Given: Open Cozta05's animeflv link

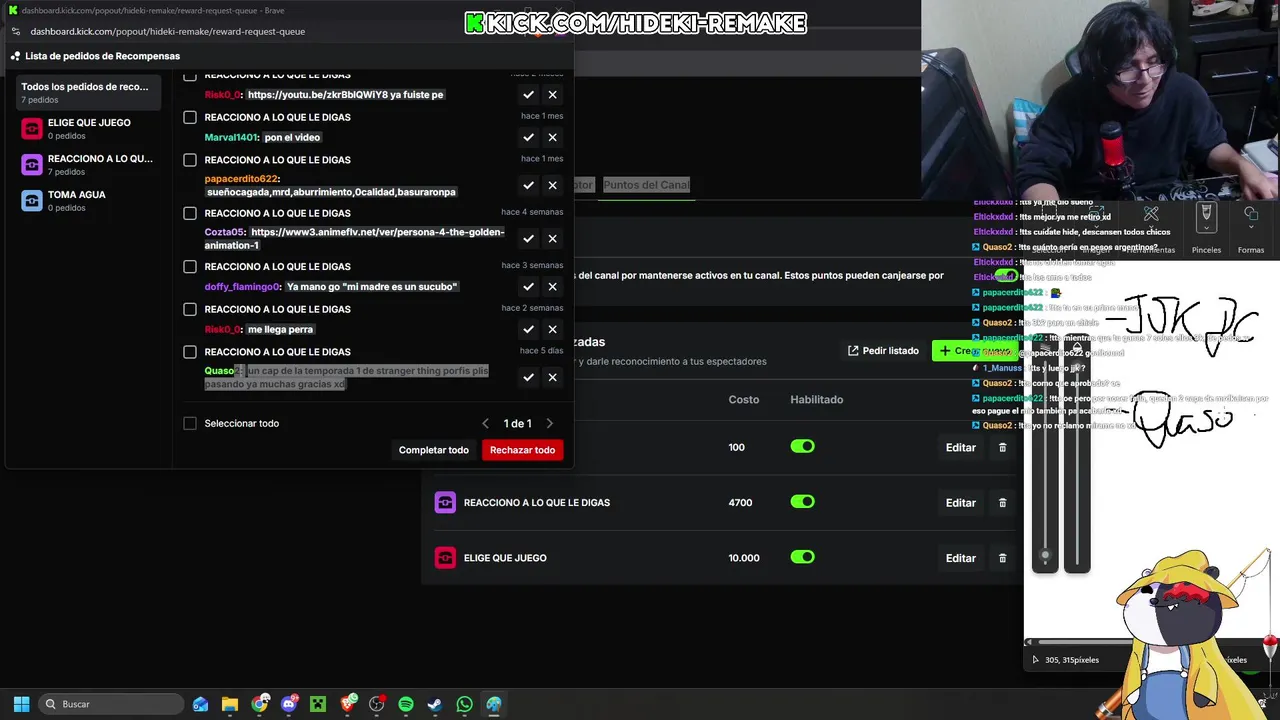Looking at the screenshot, I should point(355,238).
